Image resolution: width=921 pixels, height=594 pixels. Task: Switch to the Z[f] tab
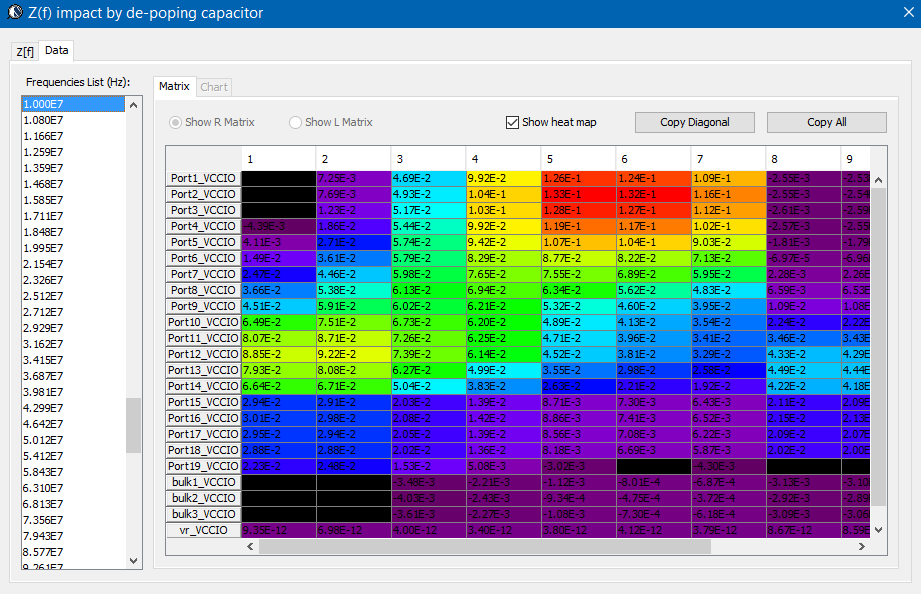point(25,51)
